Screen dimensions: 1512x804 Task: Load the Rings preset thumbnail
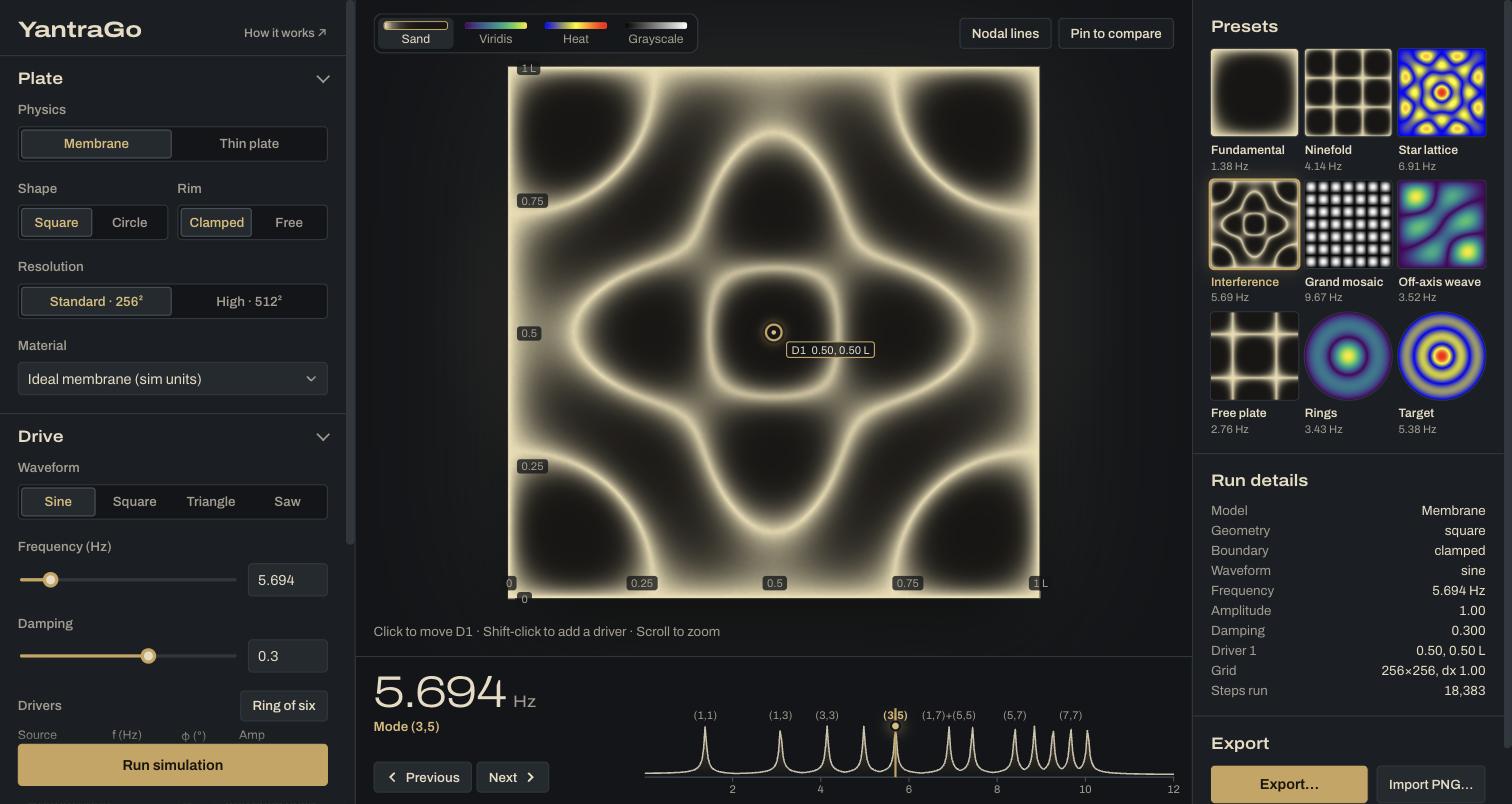point(1348,356)
